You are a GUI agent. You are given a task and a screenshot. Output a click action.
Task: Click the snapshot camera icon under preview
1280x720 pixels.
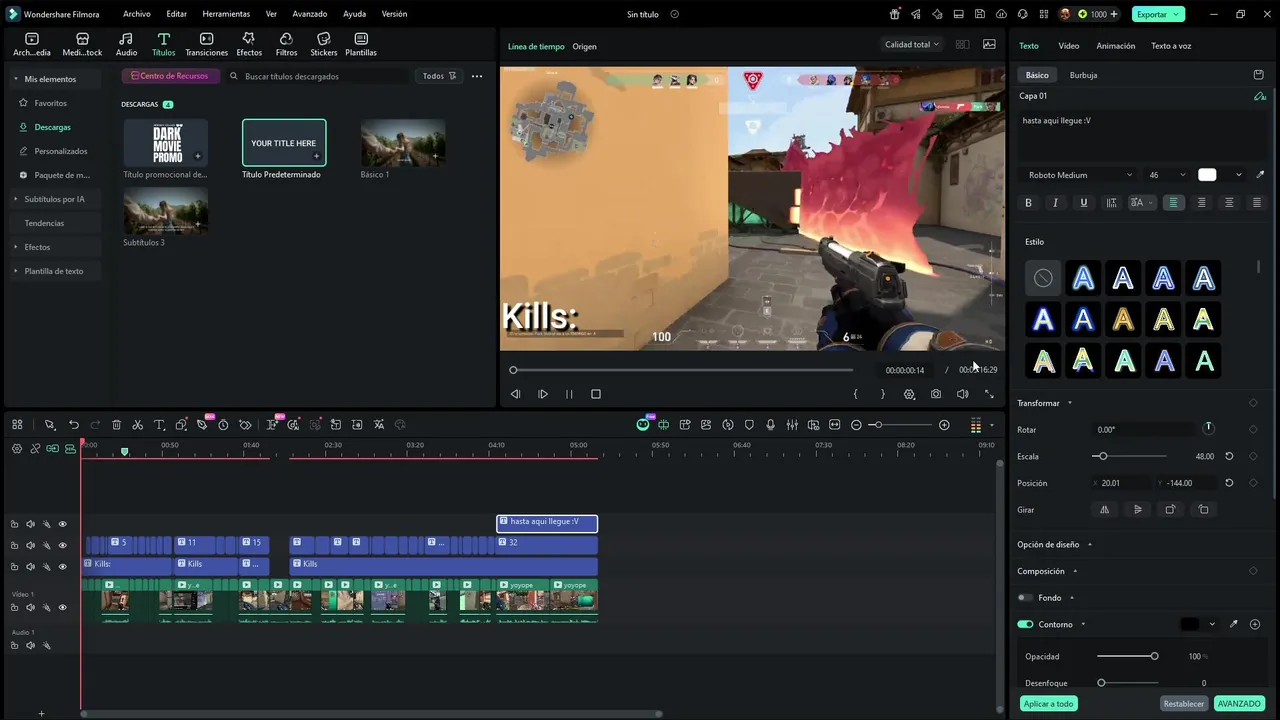tap(936, 394)
